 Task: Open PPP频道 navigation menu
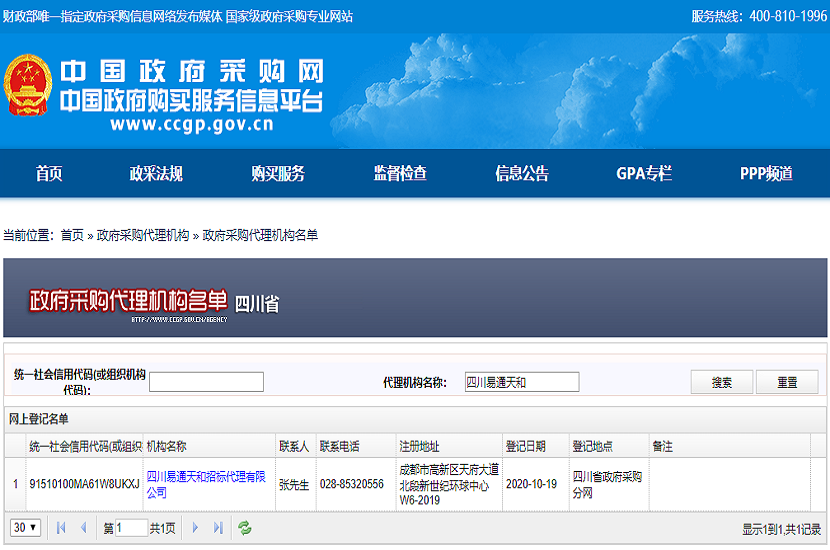coord(766,173)
